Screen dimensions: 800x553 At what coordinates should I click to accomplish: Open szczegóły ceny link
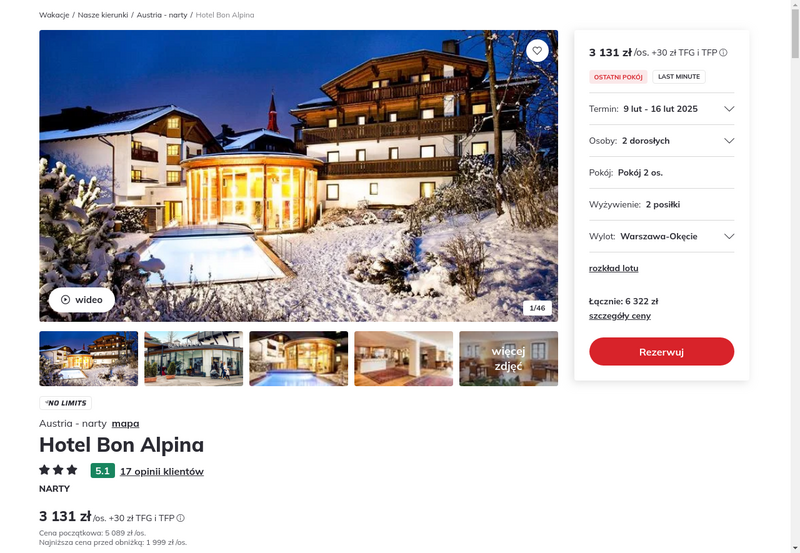pyautogui.click(x=619, y=316)
